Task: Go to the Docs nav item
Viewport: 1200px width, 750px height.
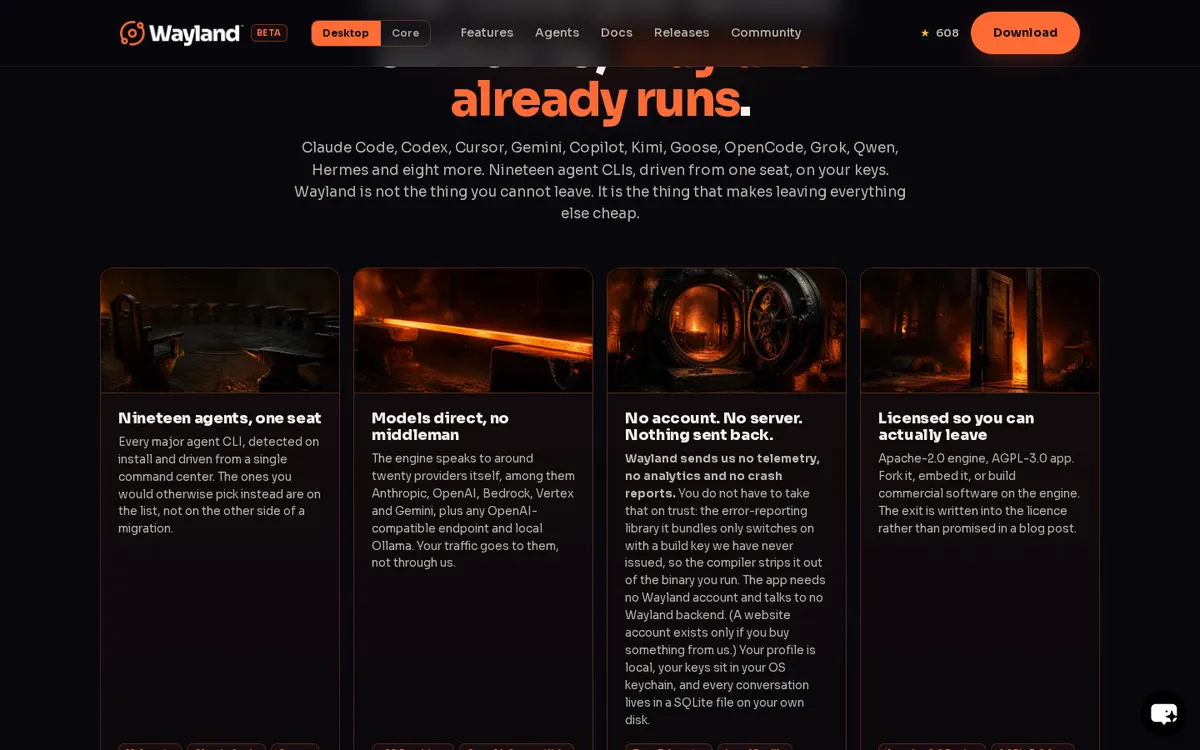Action: pos(616,33)
